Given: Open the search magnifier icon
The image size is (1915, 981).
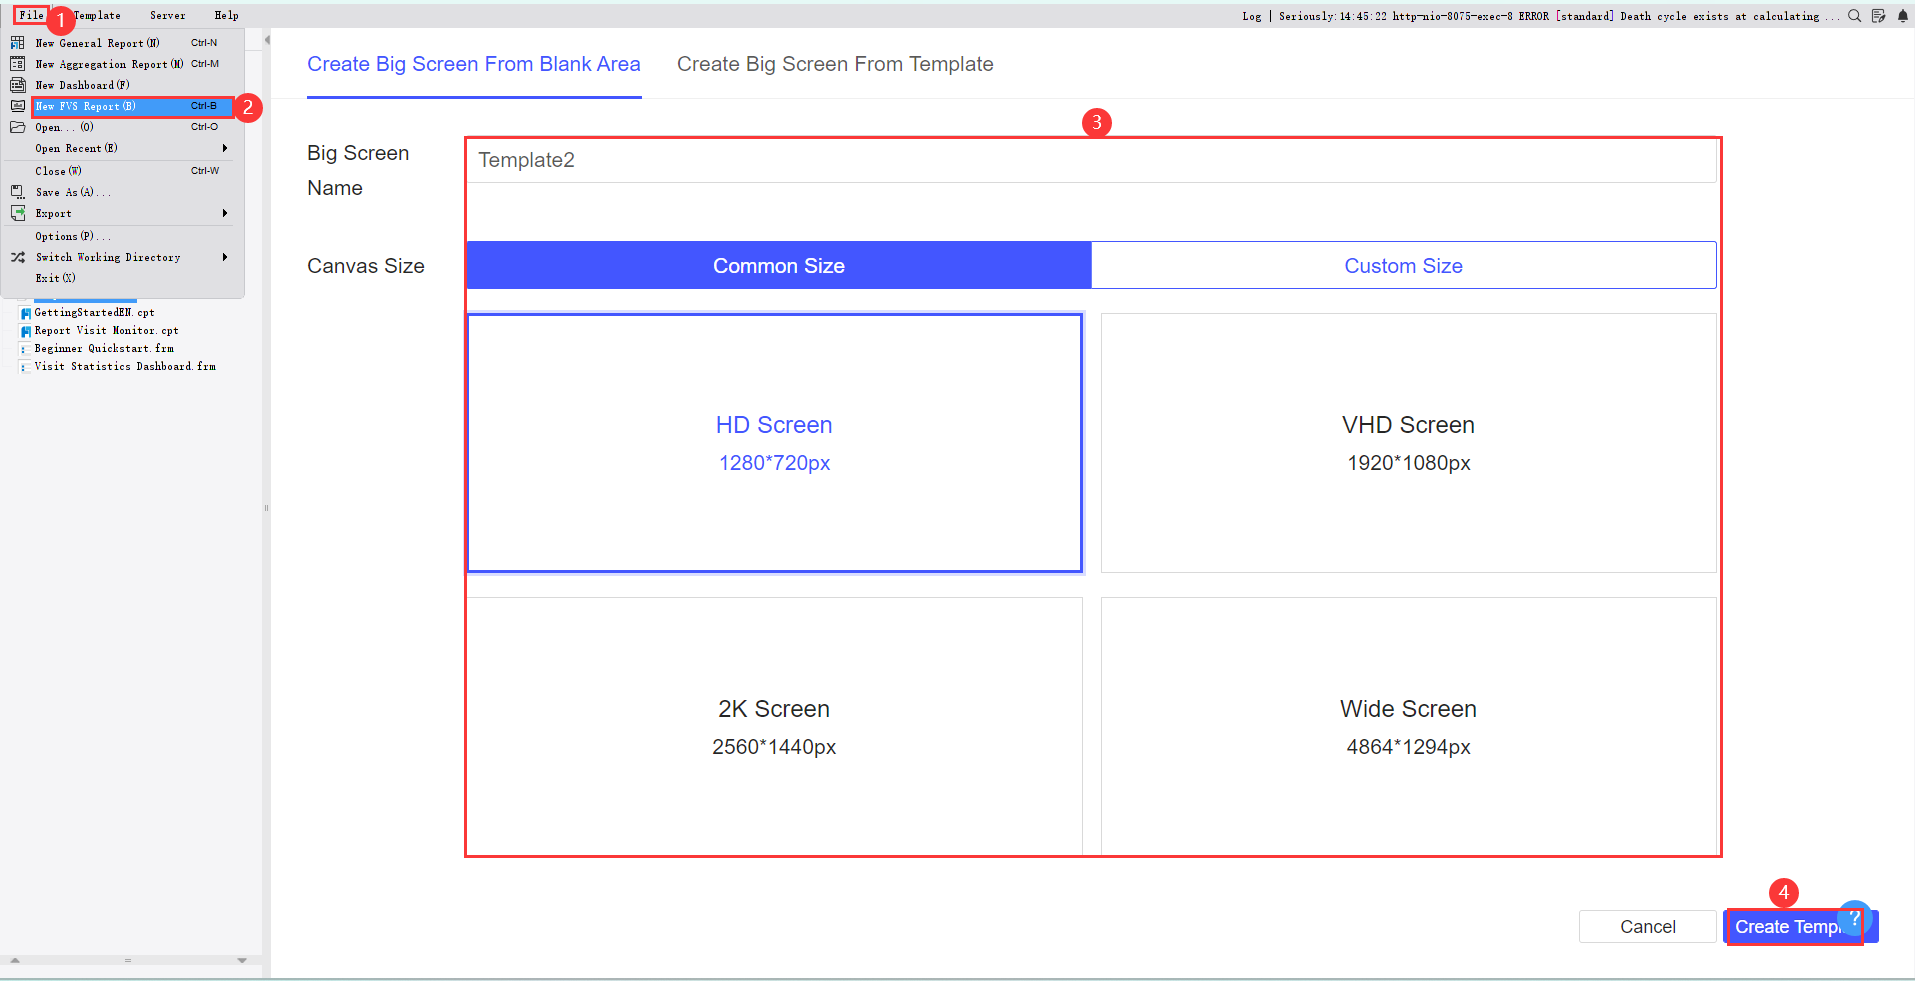Looking at the screenshot, I should tap(1854, 16).
